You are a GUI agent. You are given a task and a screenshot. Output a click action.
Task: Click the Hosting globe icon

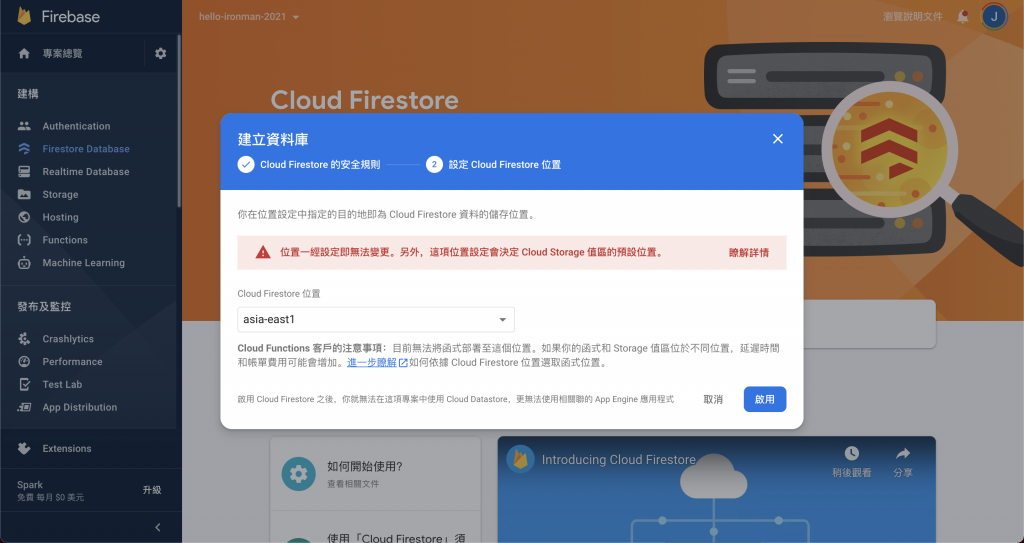(24, 217)
